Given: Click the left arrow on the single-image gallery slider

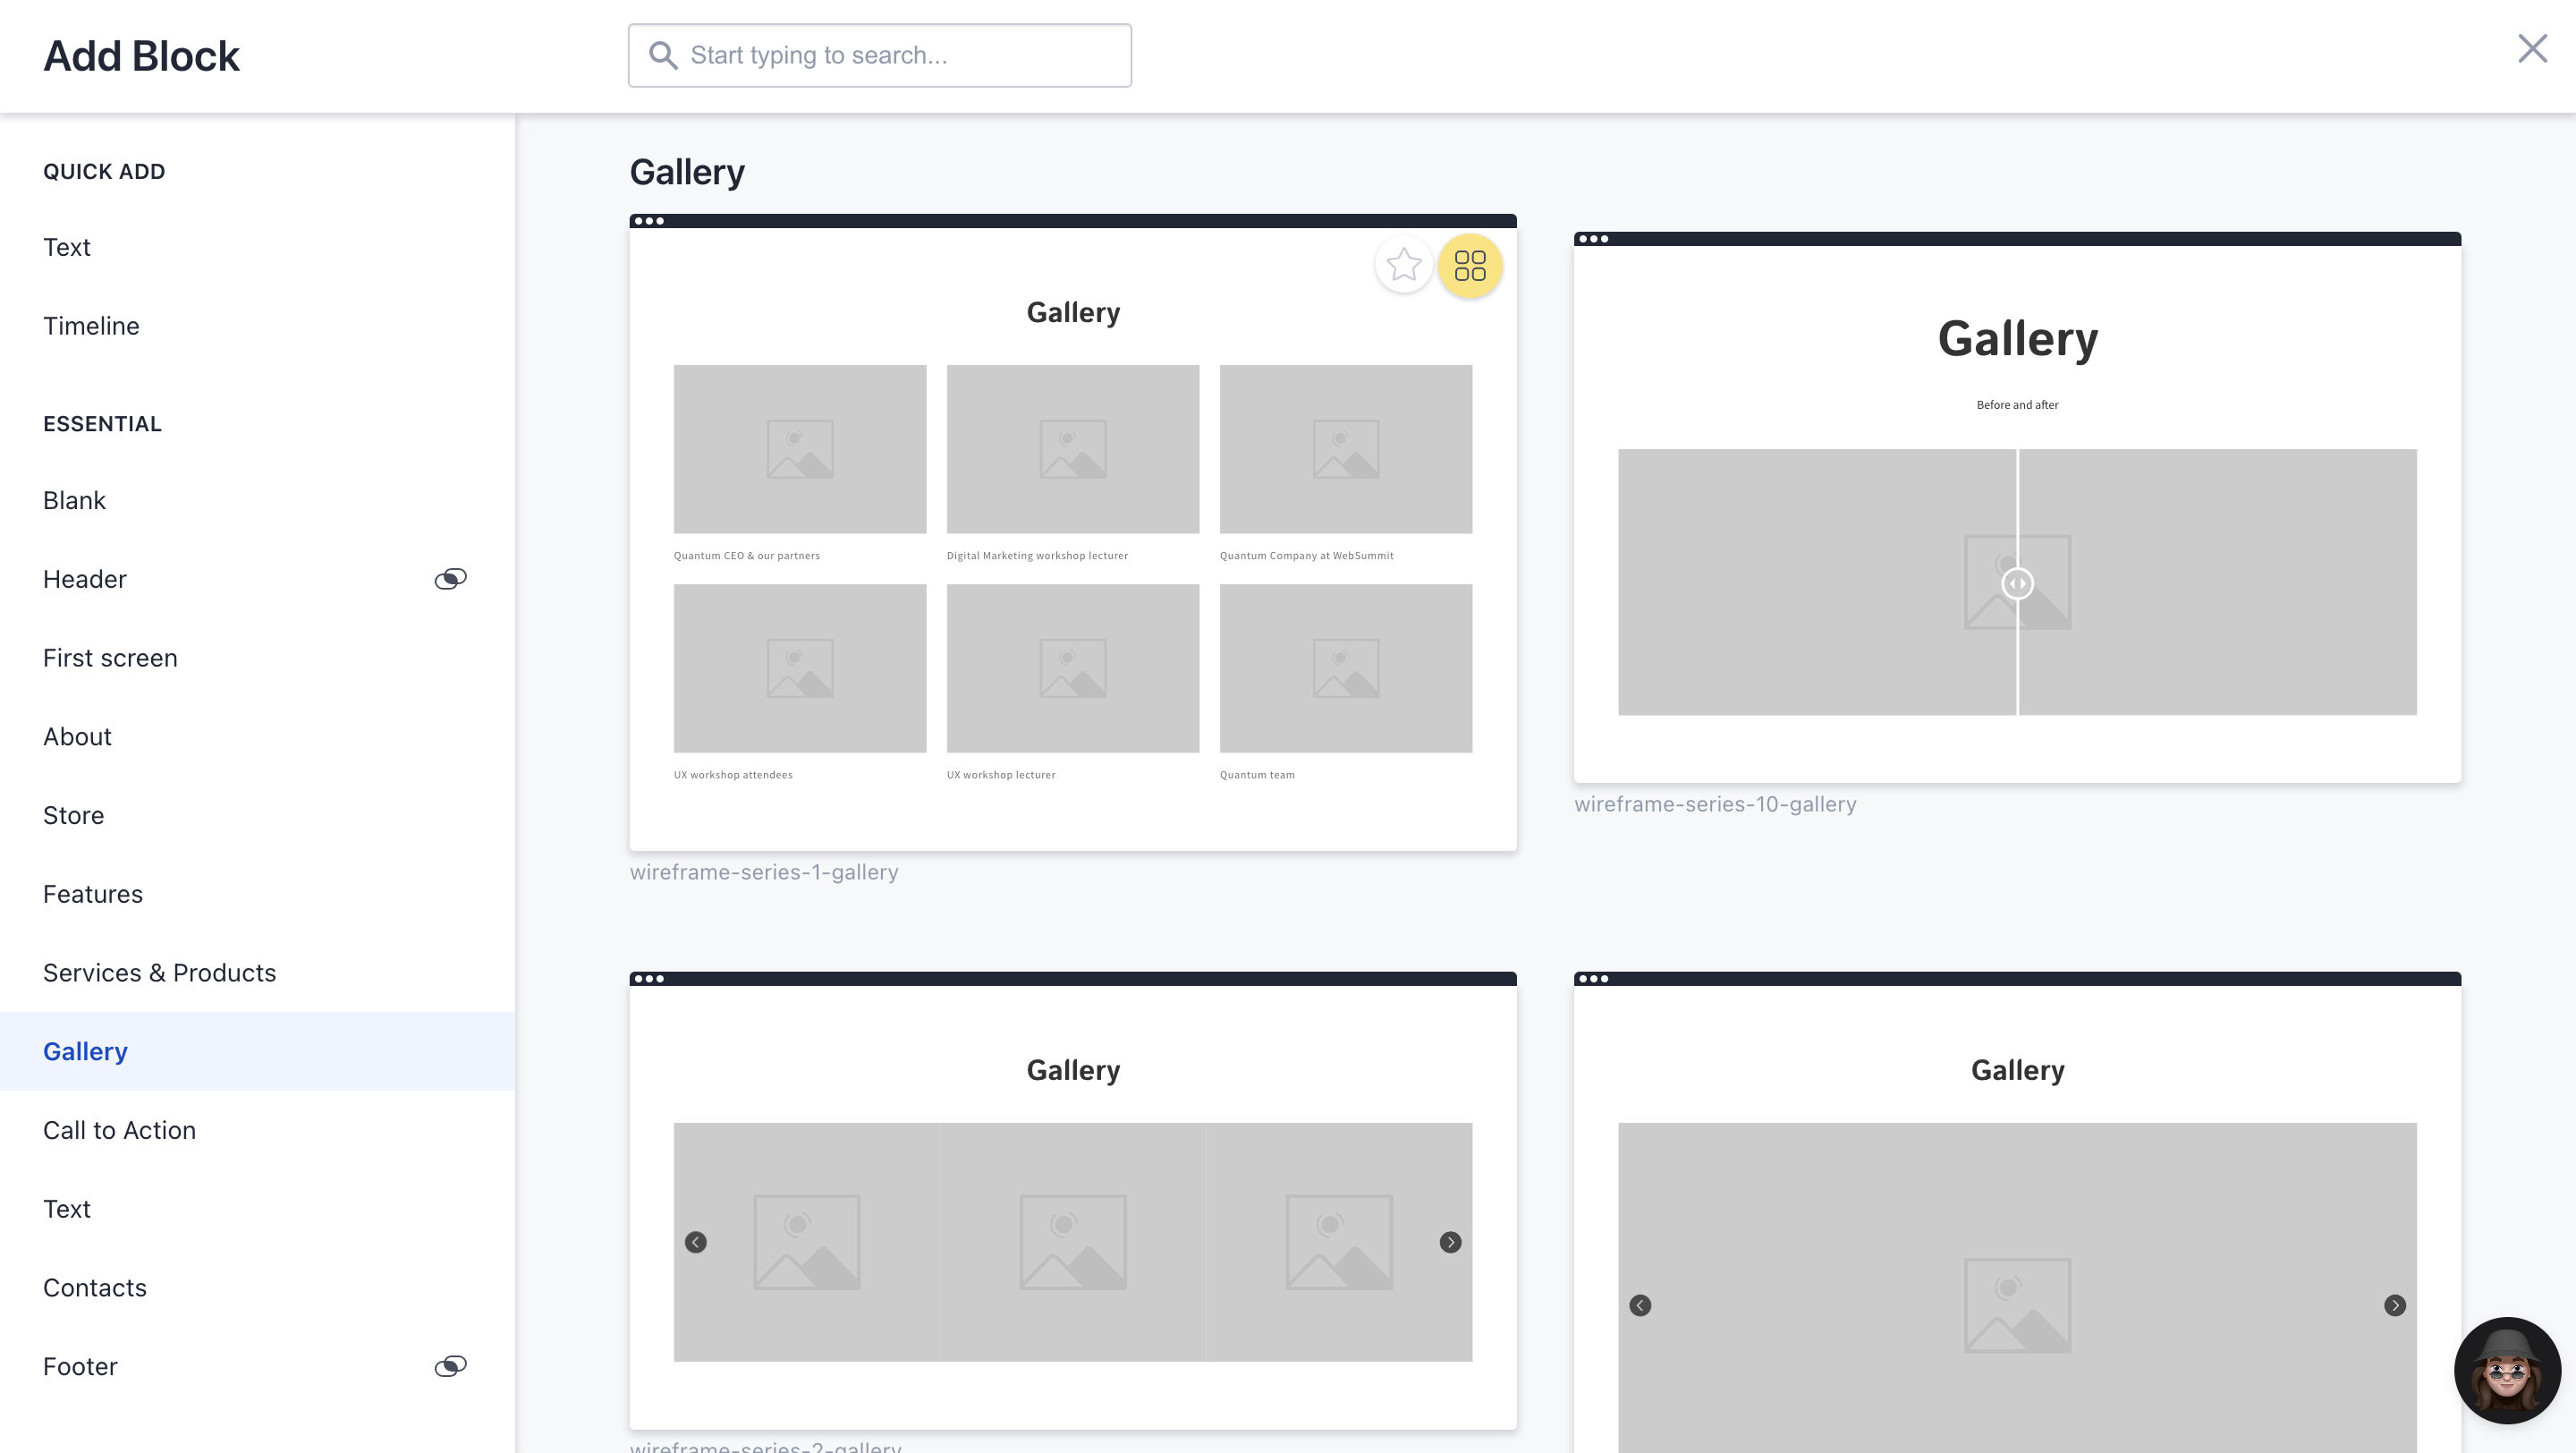Looking at the screenshot, I should pyautogui.click(x=1640, y=1305).
